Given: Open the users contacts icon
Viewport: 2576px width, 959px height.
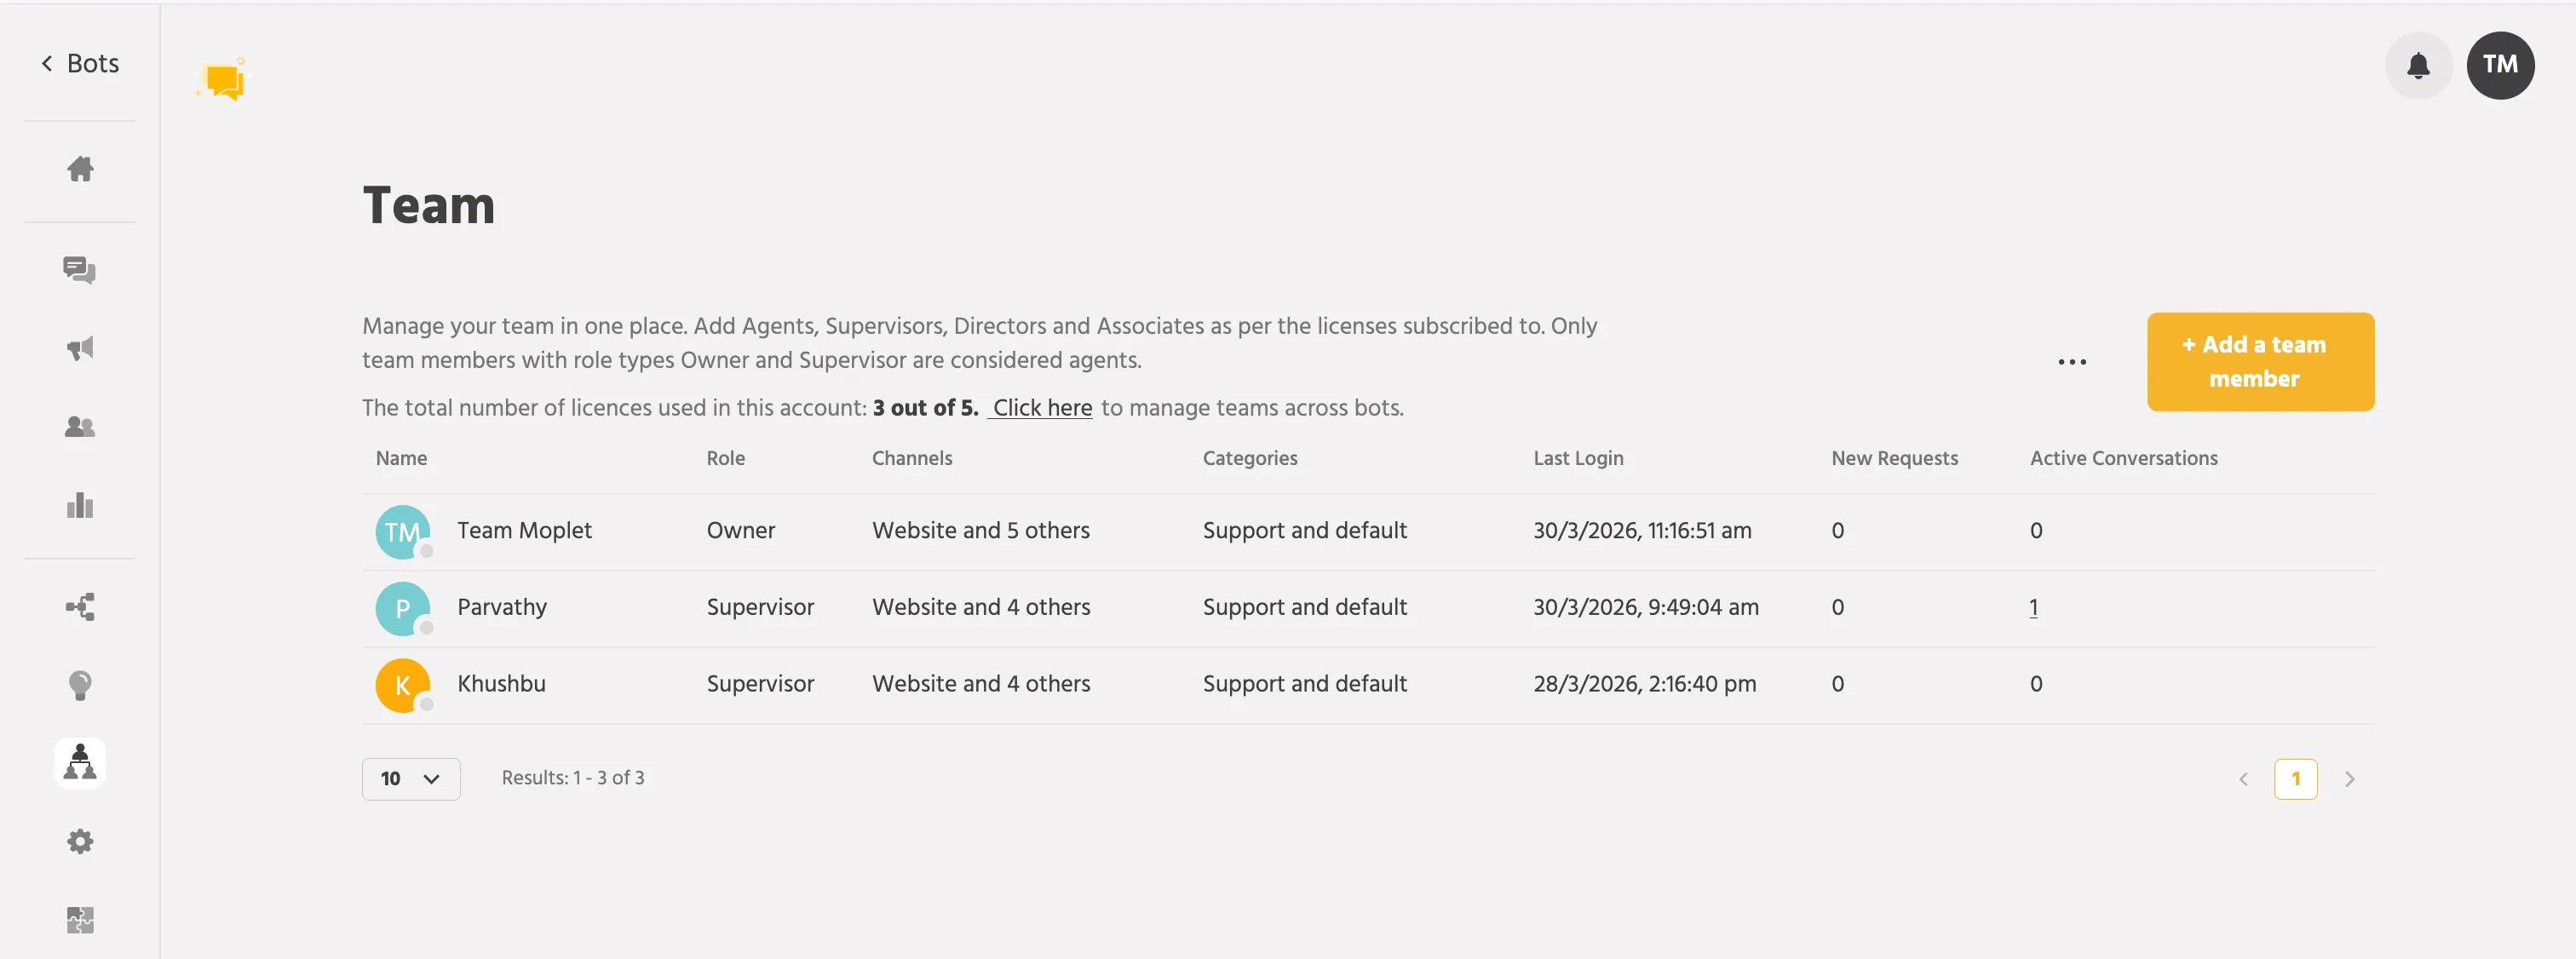Looking at the screenshot, I should coord(80,427).
